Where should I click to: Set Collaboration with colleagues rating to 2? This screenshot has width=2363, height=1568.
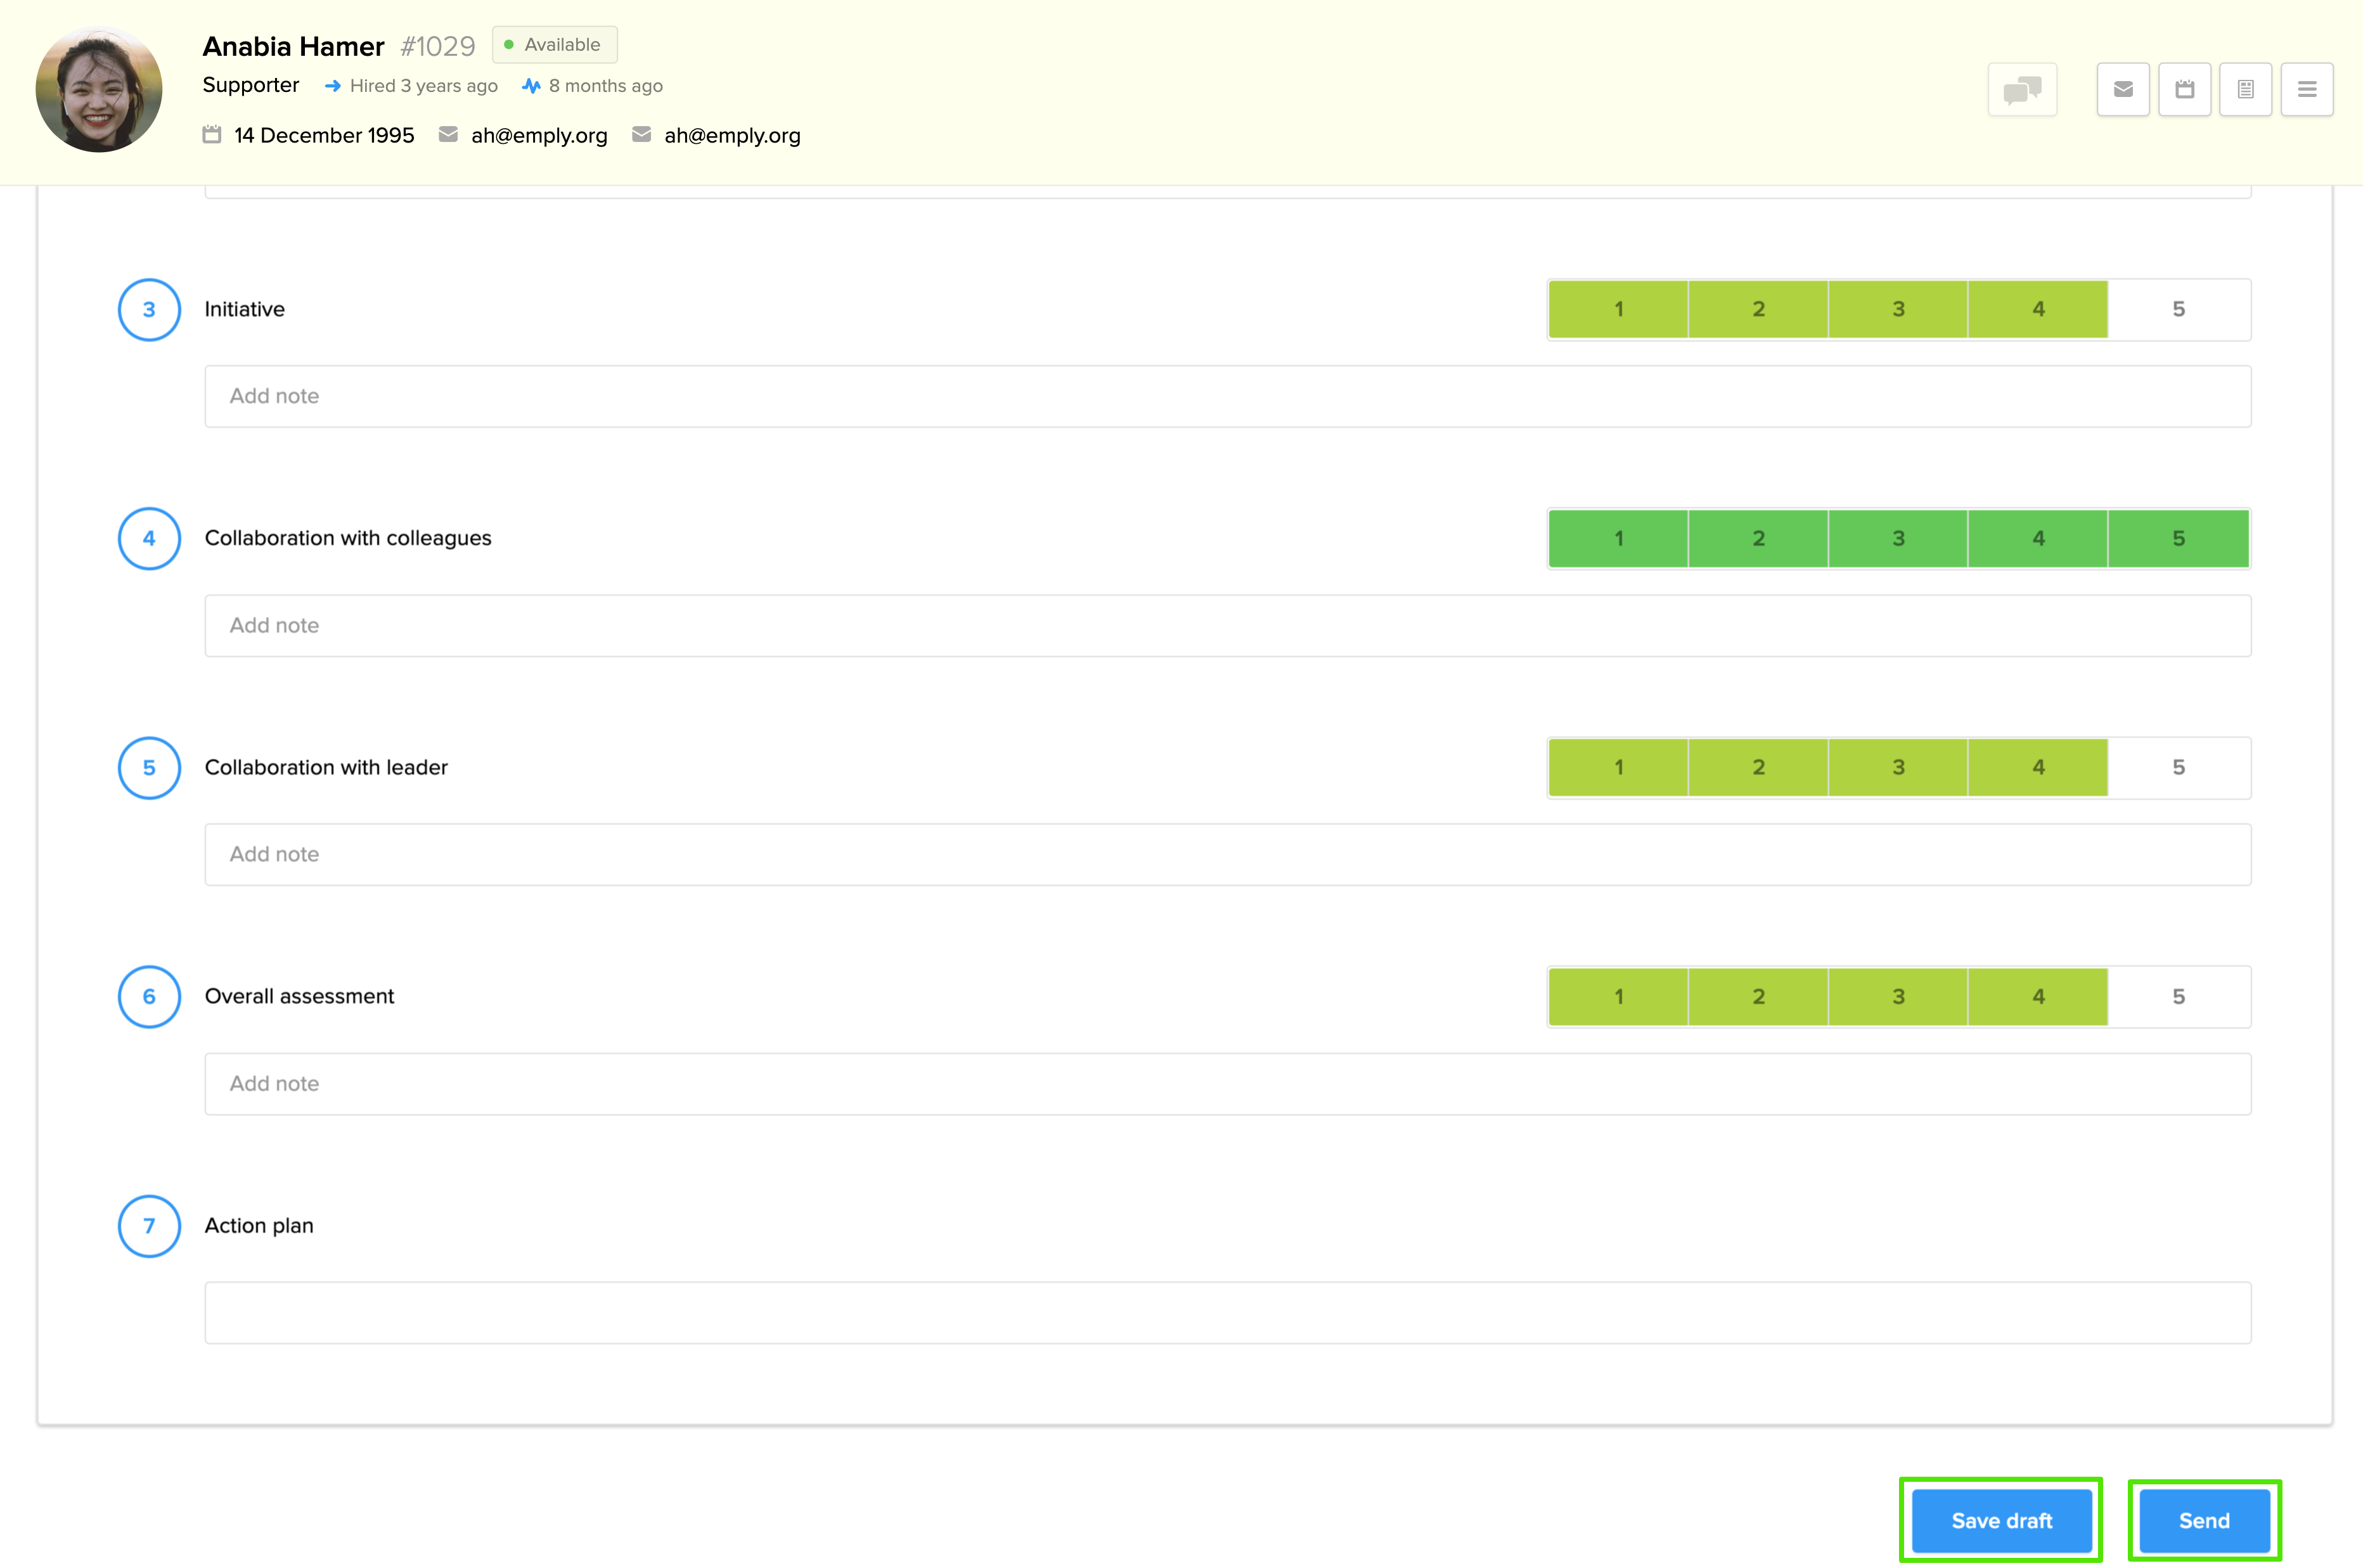(1758, 539)
